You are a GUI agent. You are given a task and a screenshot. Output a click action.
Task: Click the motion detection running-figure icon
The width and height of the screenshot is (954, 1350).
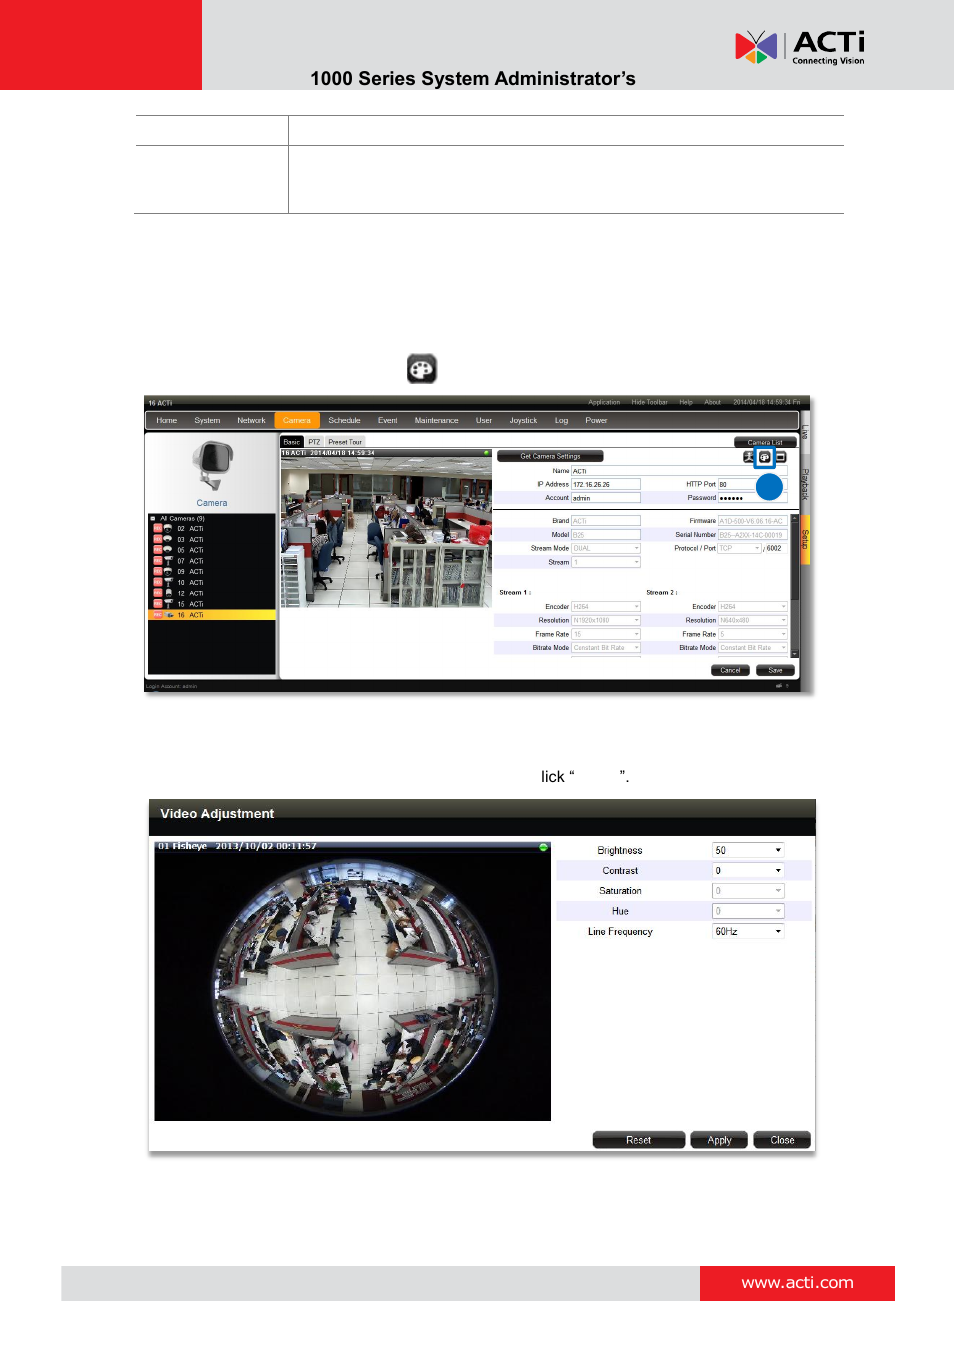click(748, 457)
